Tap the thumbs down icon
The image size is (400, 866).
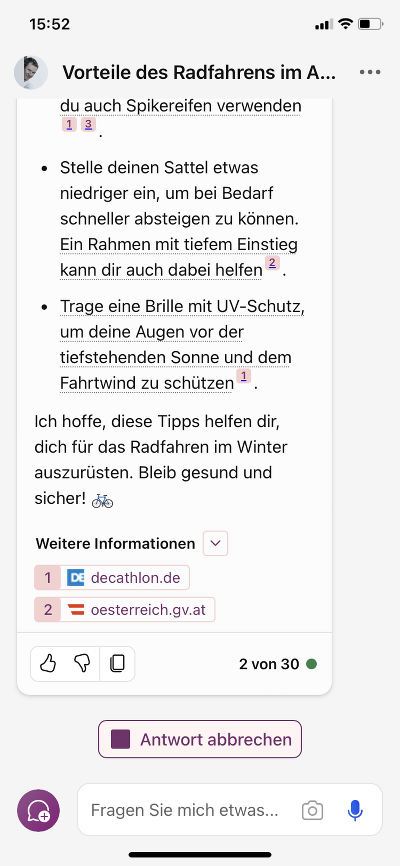coord(82,663)
